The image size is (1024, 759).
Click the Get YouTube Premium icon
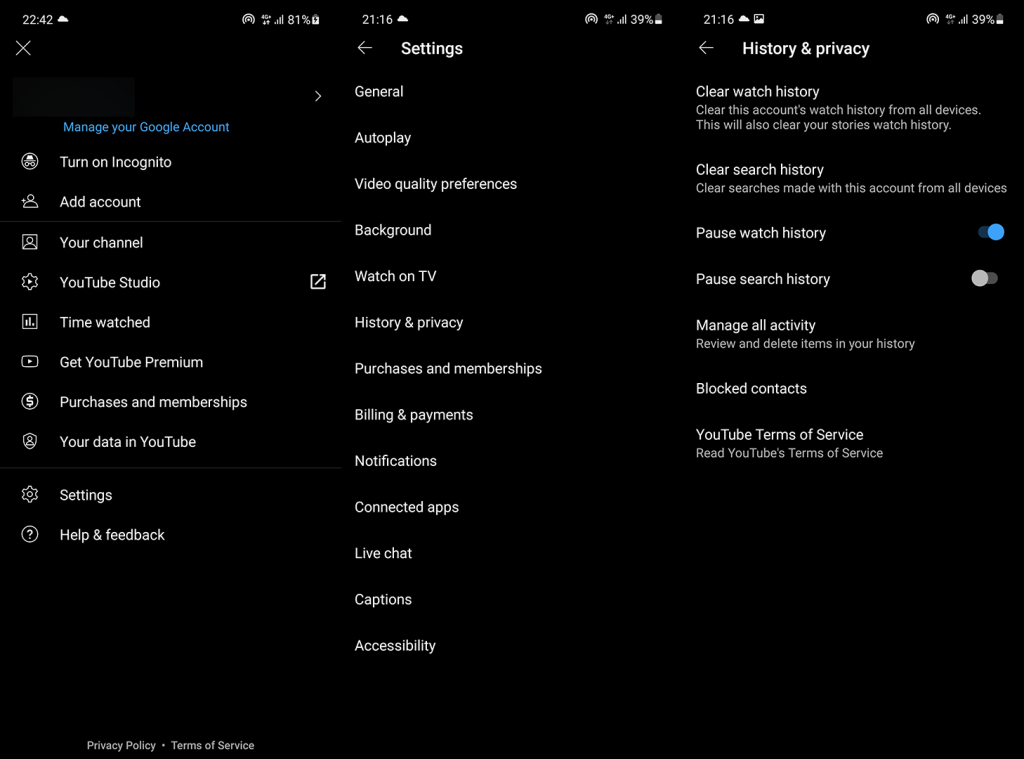click(30, 361)
